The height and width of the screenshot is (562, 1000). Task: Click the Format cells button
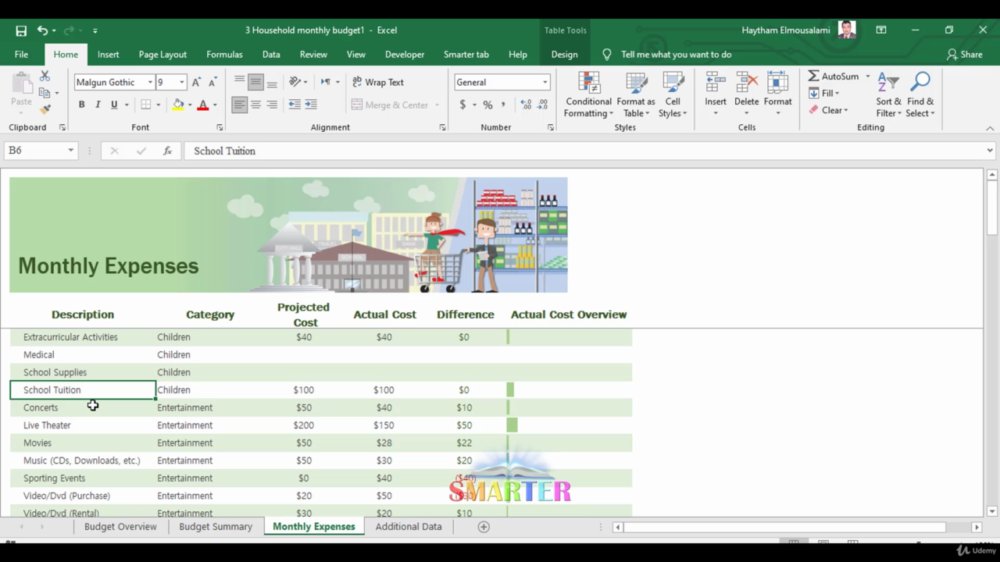tap(777, 94)
